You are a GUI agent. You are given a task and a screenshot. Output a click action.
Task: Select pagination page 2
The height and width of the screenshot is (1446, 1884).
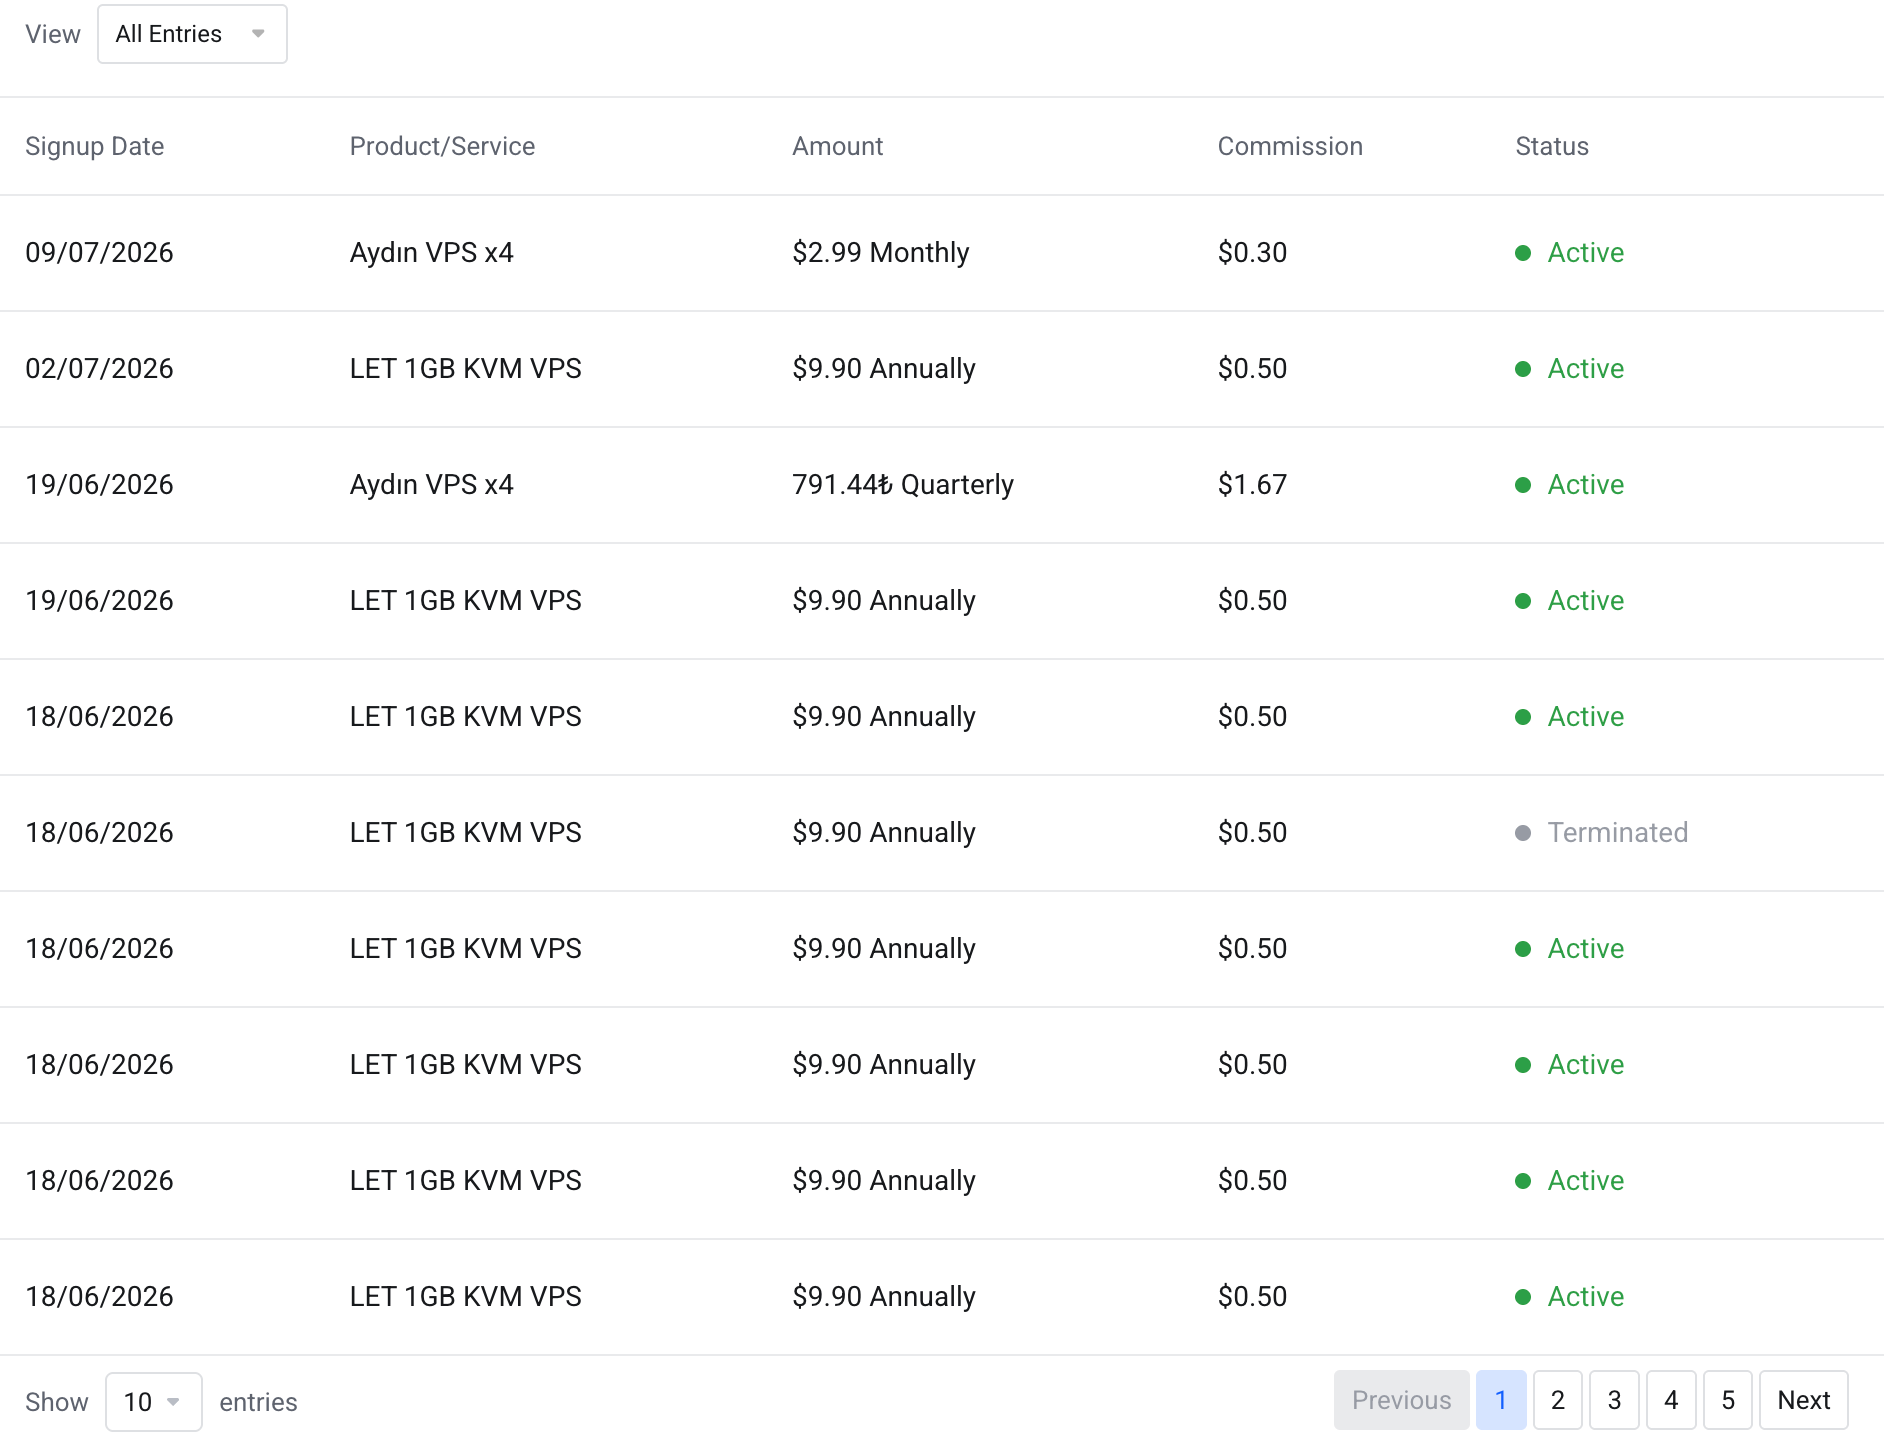pyautogui.click(x=1557, y=1400)
